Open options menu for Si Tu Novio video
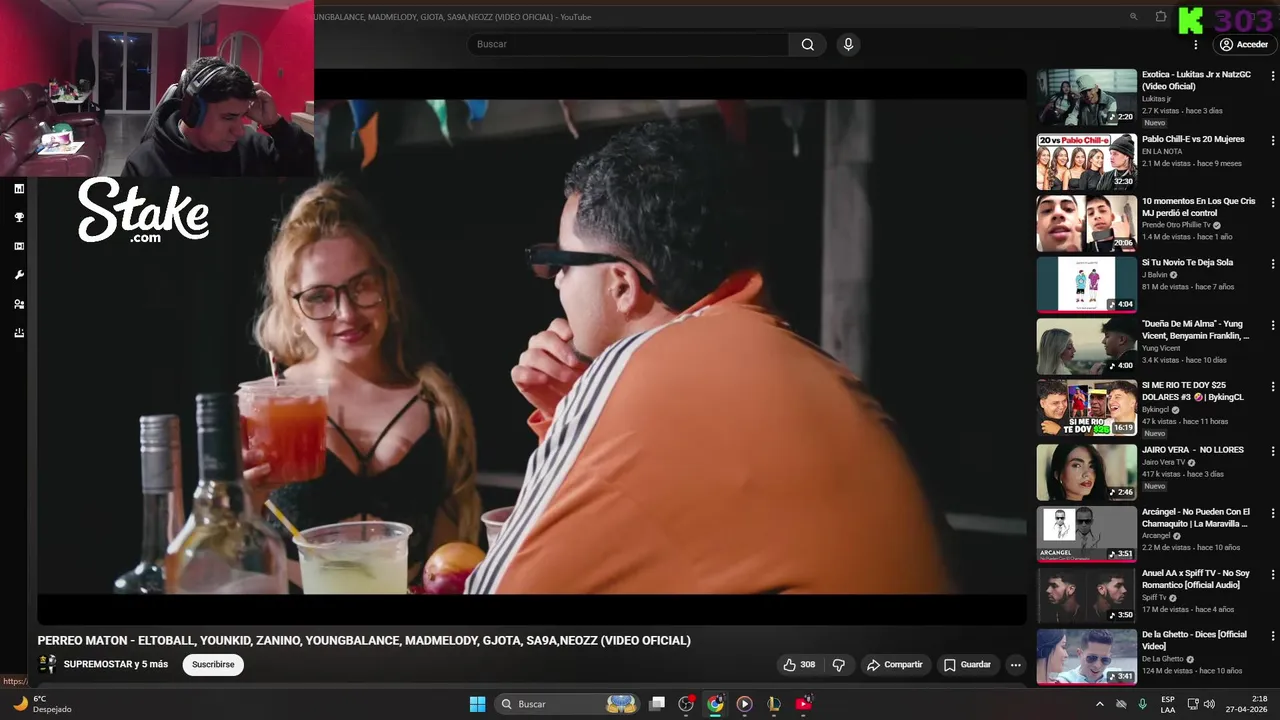This screenshot has height=720, width=1280. tap(1273, 264)
